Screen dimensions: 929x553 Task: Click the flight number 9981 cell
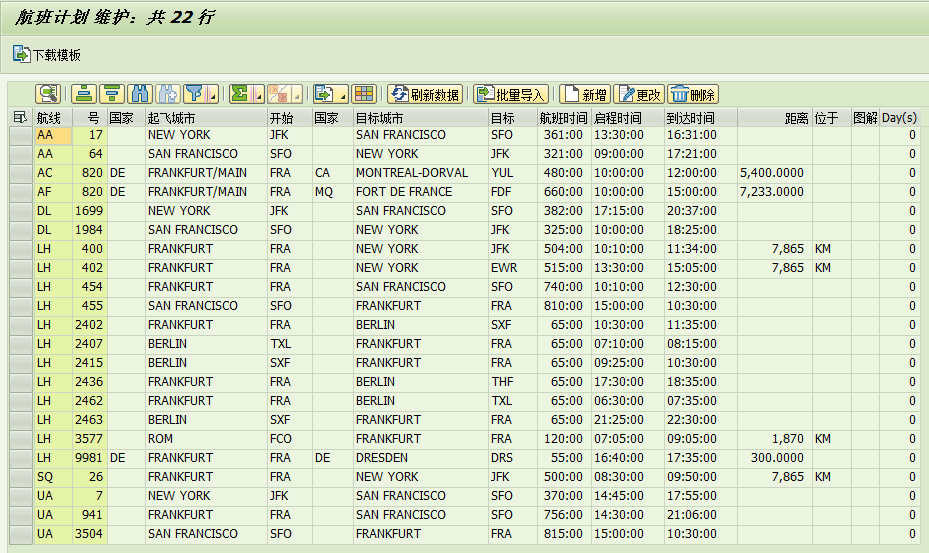coord(89,458)
